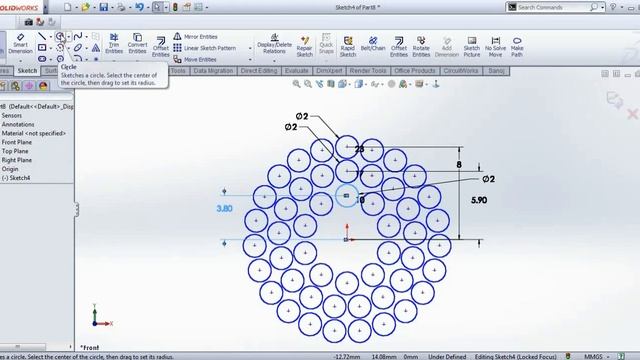The image size is (640, 360).
Task: Switch to the CircuitWorks tab
Action: click(x=460, y=71)
